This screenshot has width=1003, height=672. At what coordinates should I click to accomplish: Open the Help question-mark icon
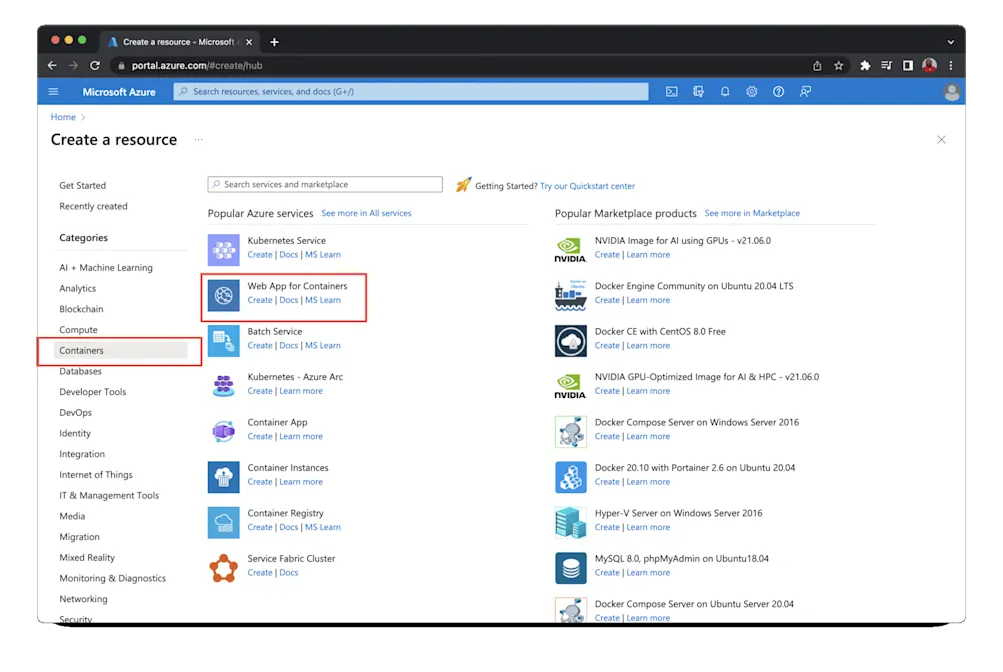pyautogui.click(x=779, y=91)
